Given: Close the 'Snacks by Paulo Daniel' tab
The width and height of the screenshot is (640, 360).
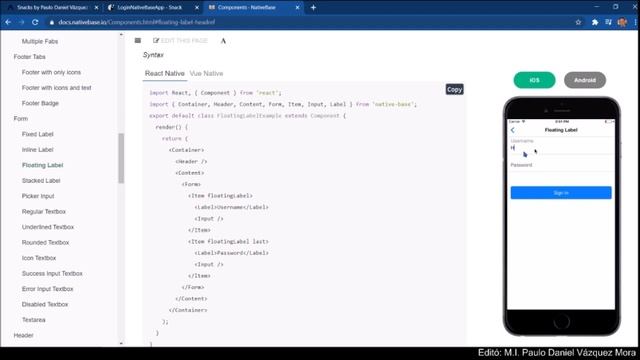Looking at the screenshot, I should 96,7.
